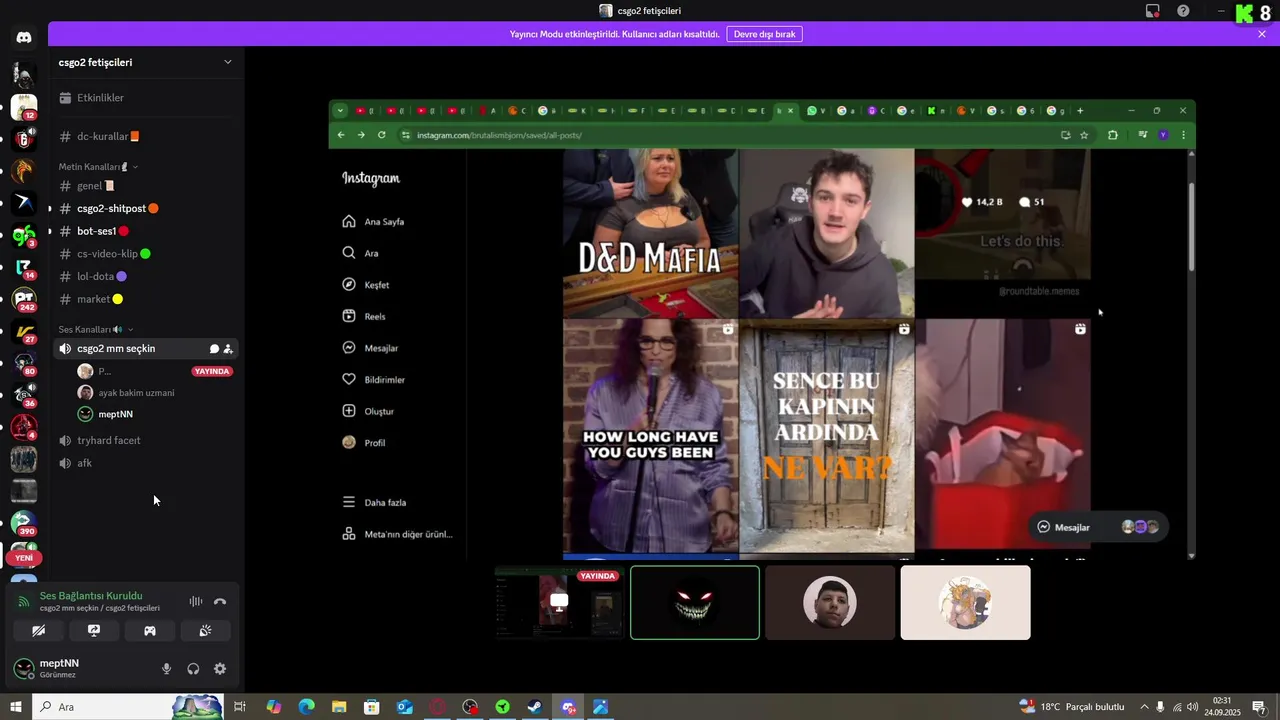This screenshot has width=1280, height=720.
Task: Open Microsoft Edge from the taskbar
Action: tap(306, 707)
